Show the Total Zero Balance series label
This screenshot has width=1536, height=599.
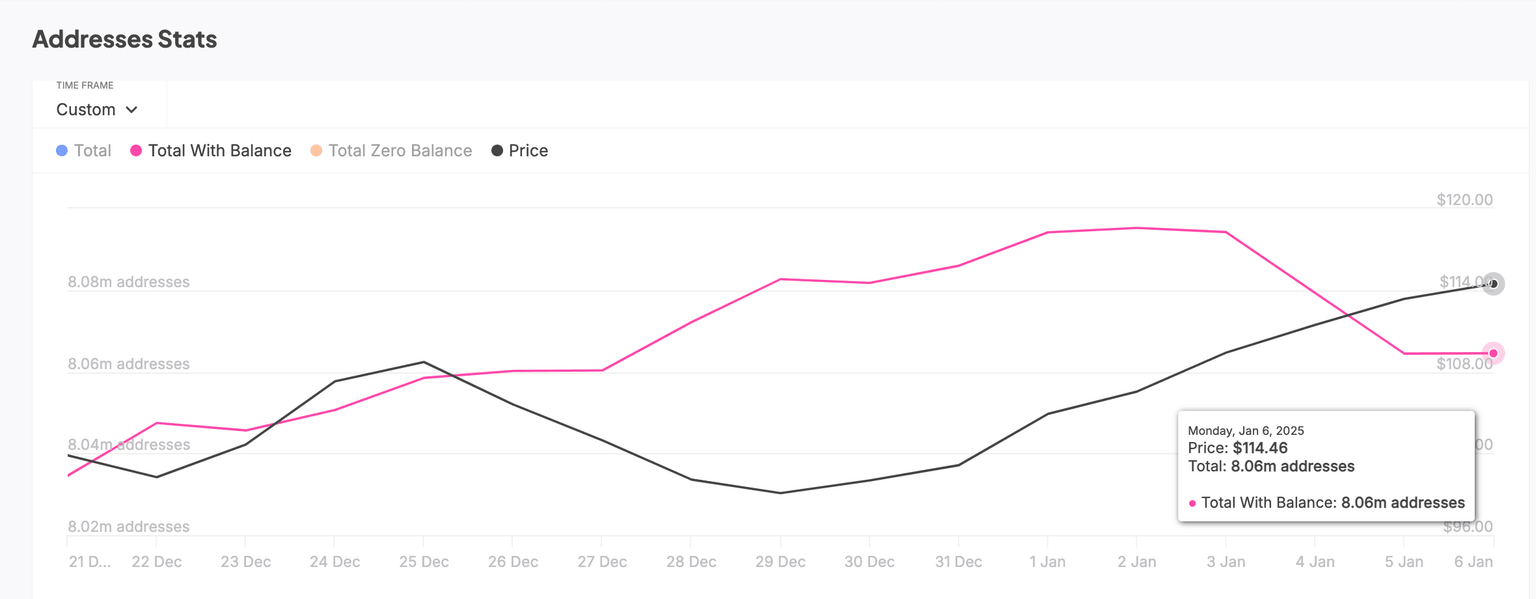400,151
